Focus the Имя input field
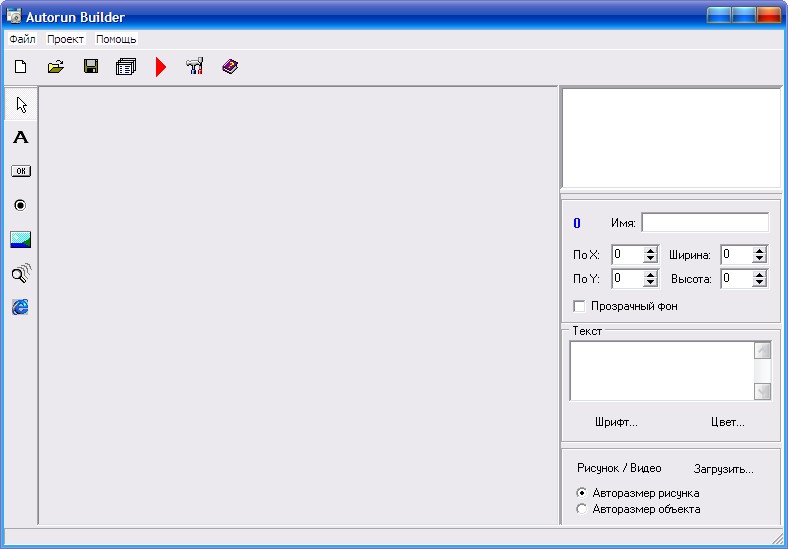Viewport: 788px width, 549px height. click(x=705, y=222)
